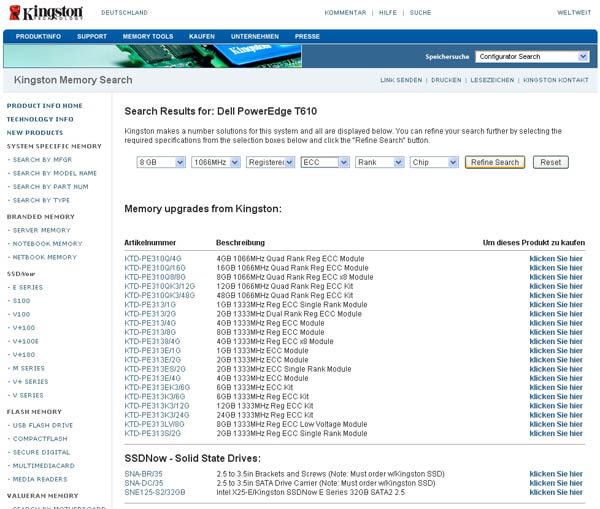
Task: Open the 1066MHz speed dropdown
Action: pyautogui.click(x=216, y=162)
